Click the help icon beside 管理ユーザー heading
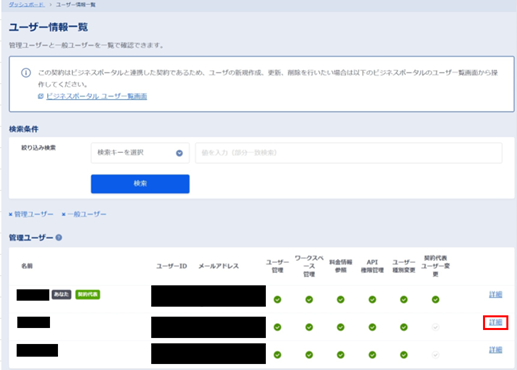 pos(59,238)
